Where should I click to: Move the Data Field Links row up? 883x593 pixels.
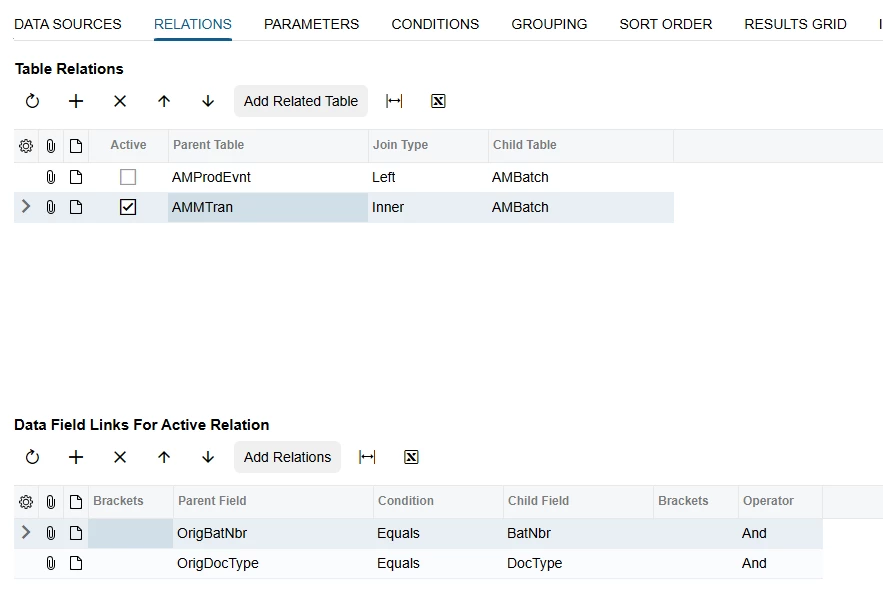click(164, 457)
